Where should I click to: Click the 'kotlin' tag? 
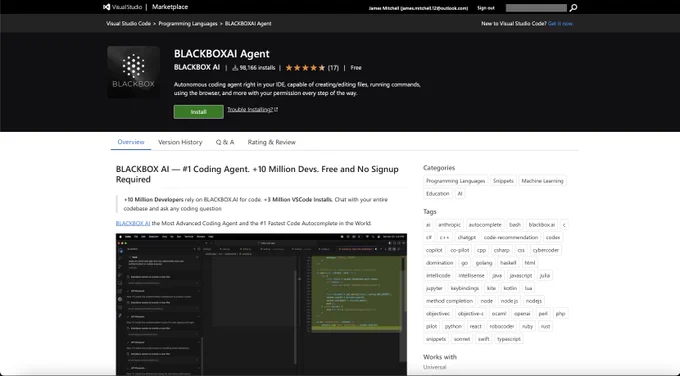pyautogui.click(x=510, y=288)
